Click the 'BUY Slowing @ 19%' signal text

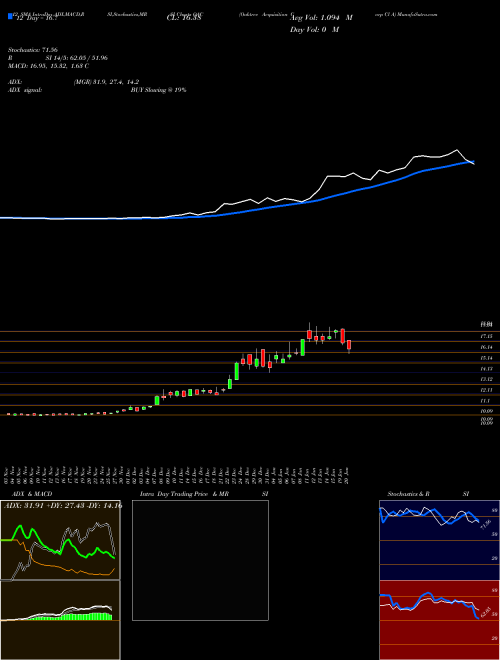(159, 90)
